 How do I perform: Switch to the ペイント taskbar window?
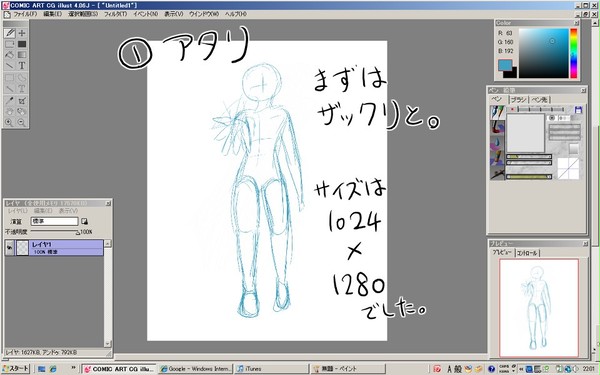348,369
